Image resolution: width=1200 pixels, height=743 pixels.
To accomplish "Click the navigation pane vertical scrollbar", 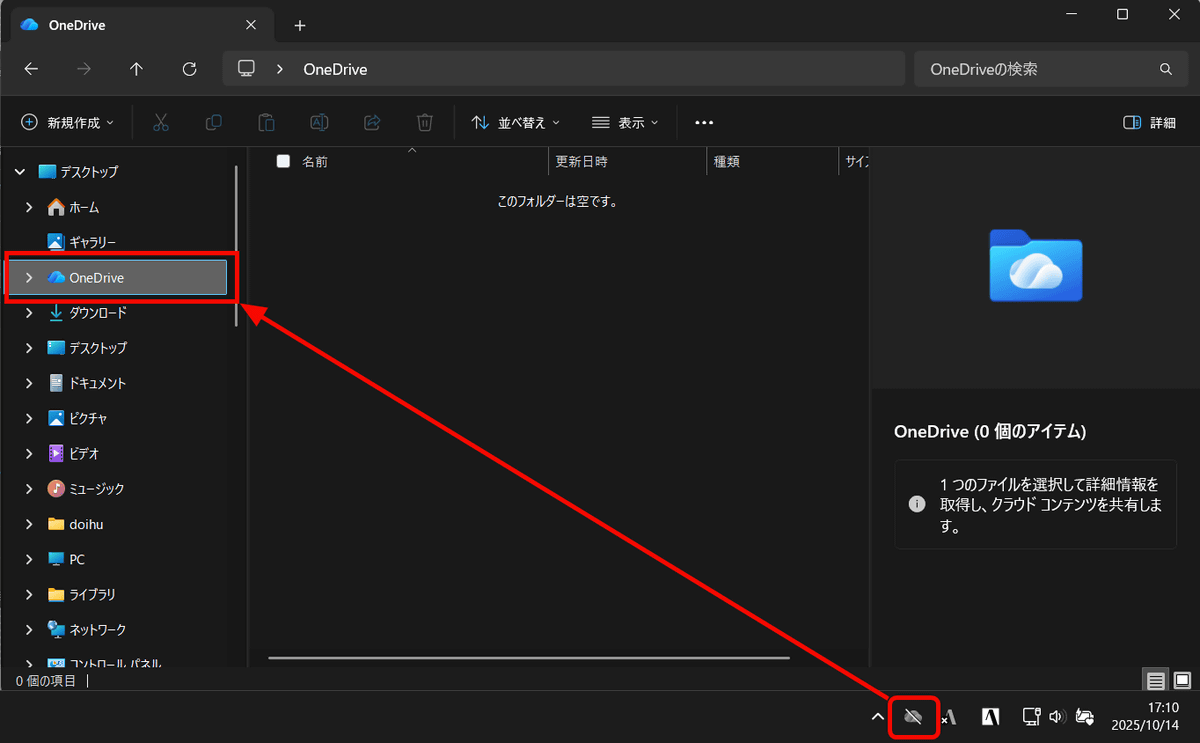I will 236,246.
